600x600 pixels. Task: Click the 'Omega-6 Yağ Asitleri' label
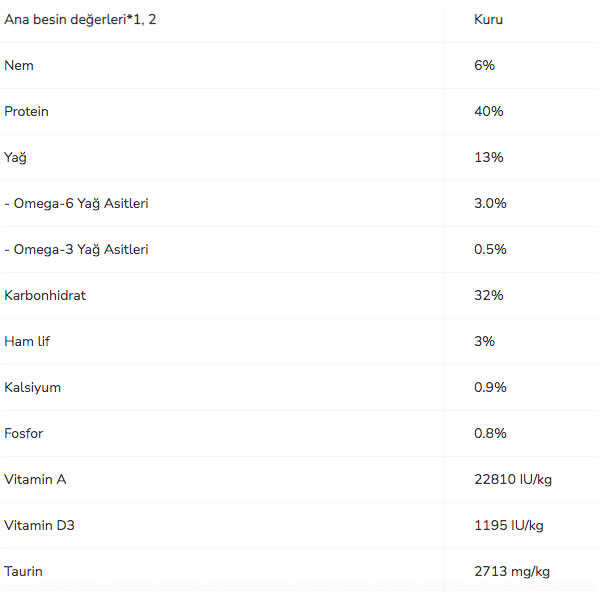77,203
